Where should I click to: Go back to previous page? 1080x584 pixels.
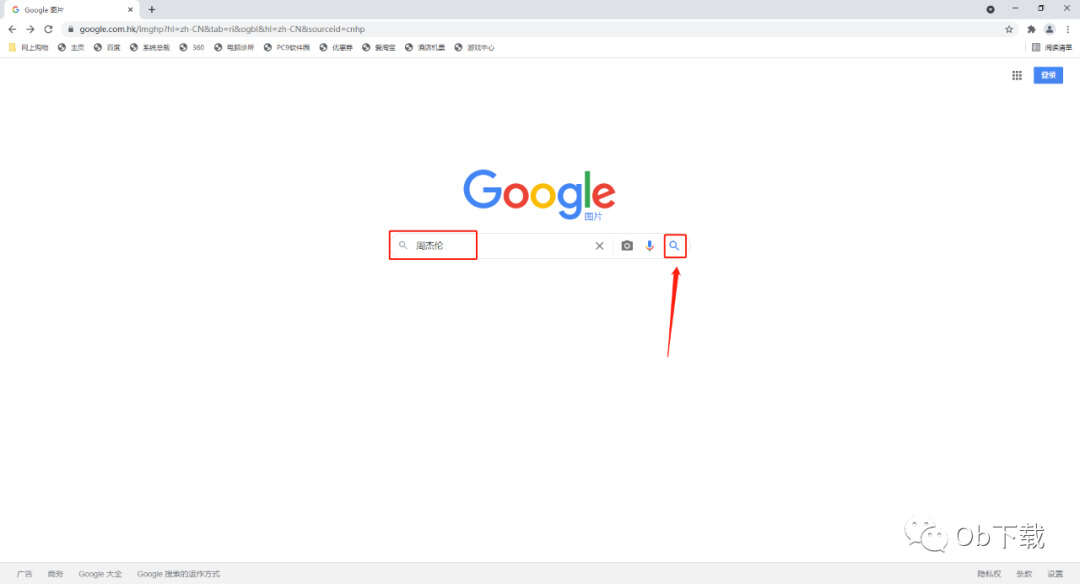click(x=12, y=29)
